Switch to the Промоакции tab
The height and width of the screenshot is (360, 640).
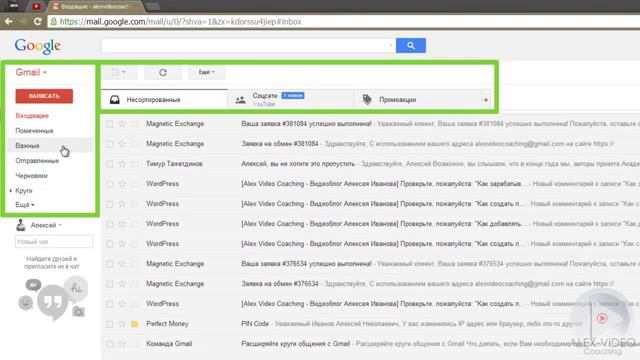(x=418, y=100)
